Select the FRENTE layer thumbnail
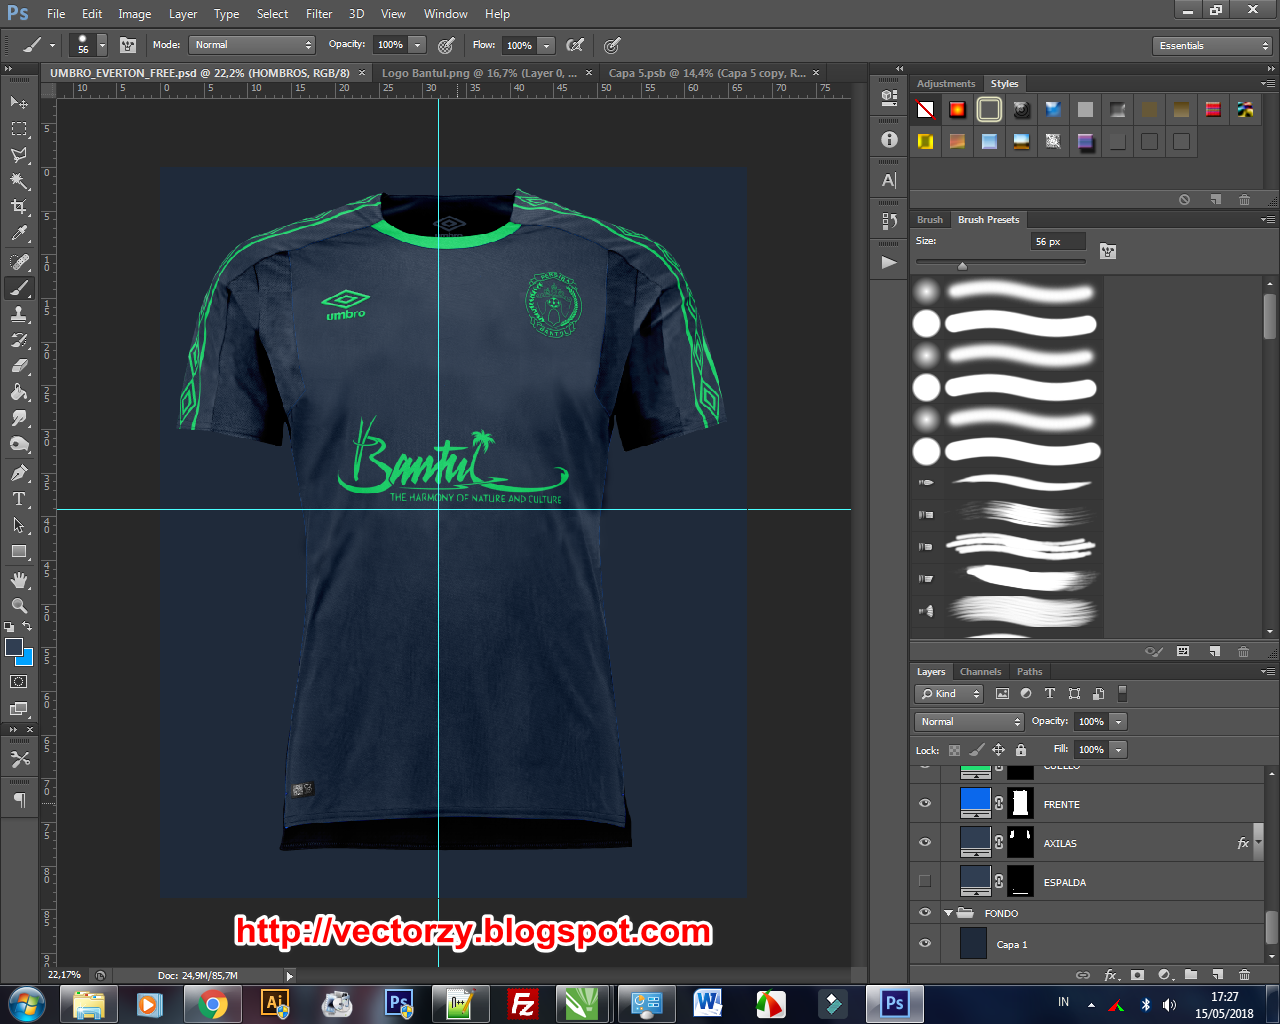 coord(975,803)
